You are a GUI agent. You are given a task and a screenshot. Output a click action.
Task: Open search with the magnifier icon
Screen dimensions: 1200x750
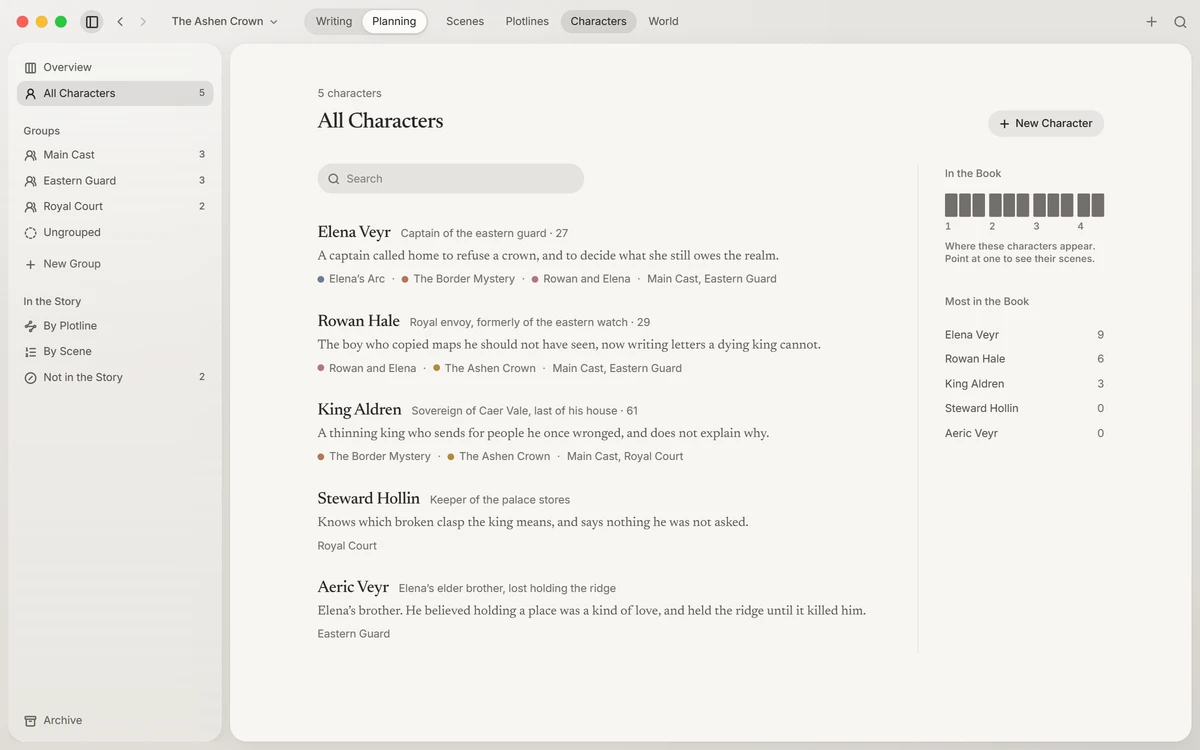[x=1180, y=21]
